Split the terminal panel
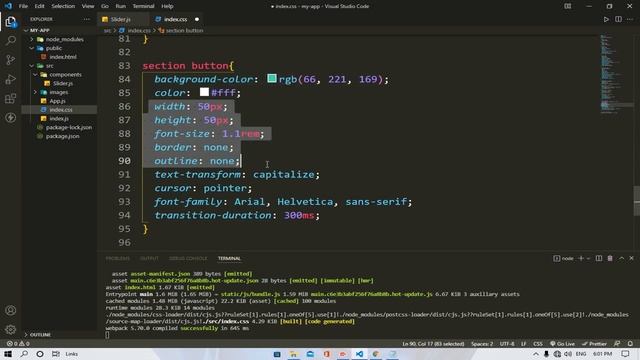Image resolution: width=640 pixels, height=360 pixels. tap(599, 258)
